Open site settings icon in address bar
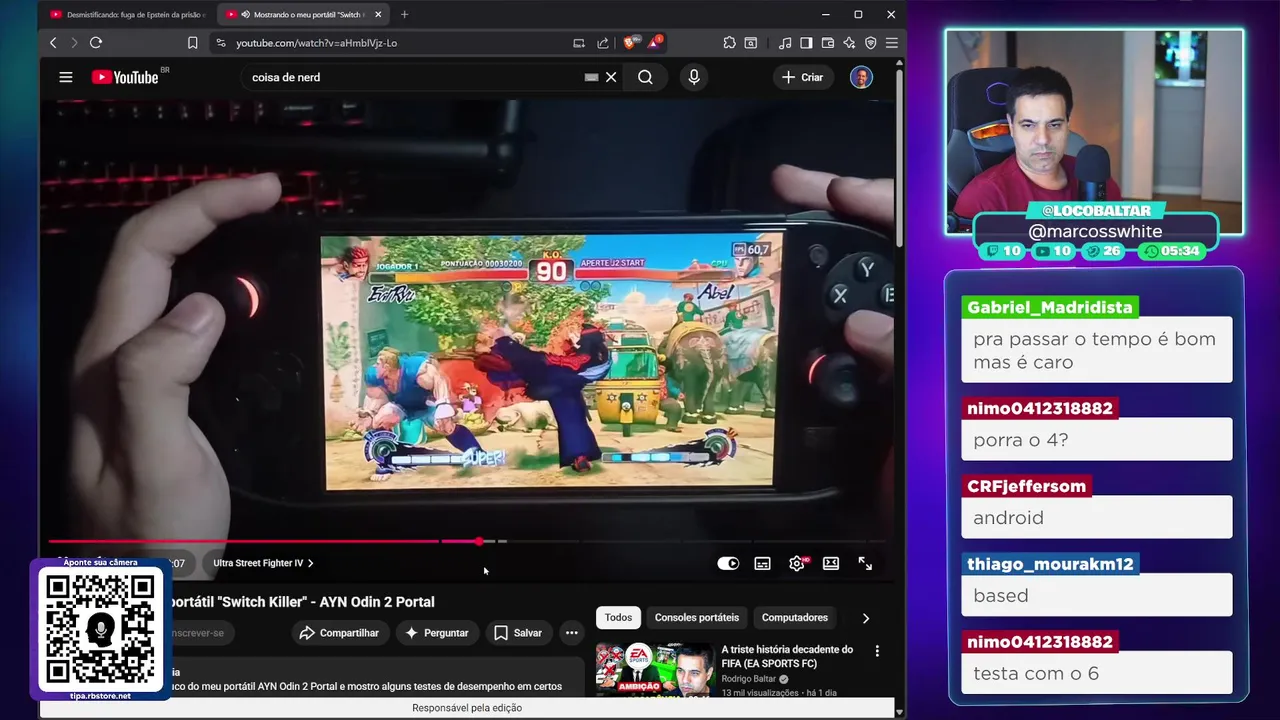 coord(221,43)
